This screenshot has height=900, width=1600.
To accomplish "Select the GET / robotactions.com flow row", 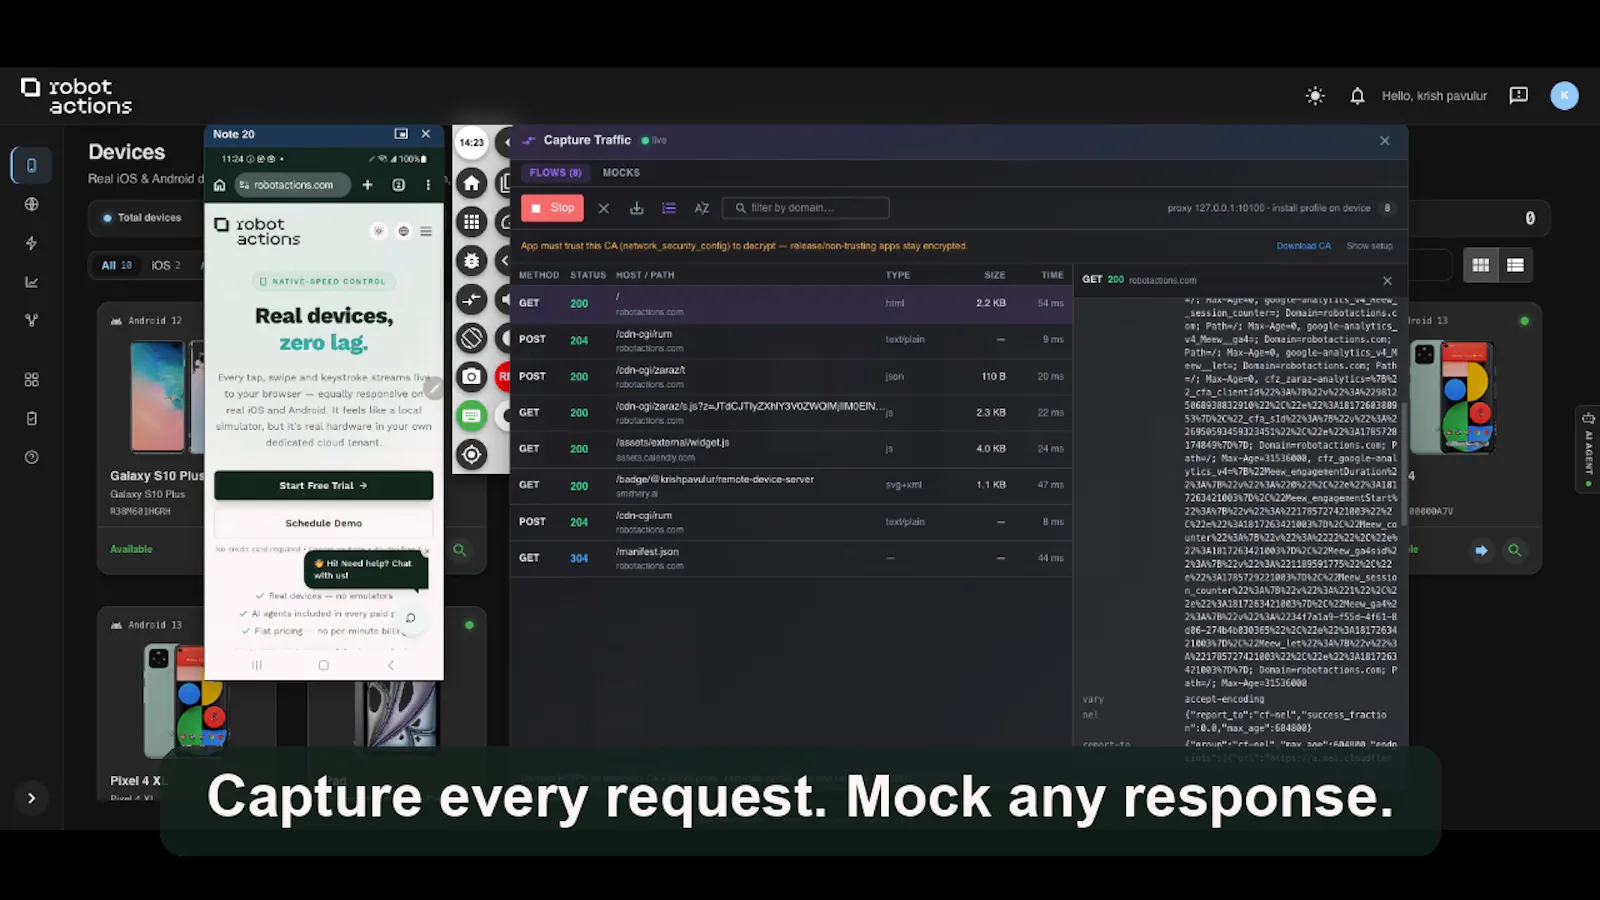I will tap(791, 304).
